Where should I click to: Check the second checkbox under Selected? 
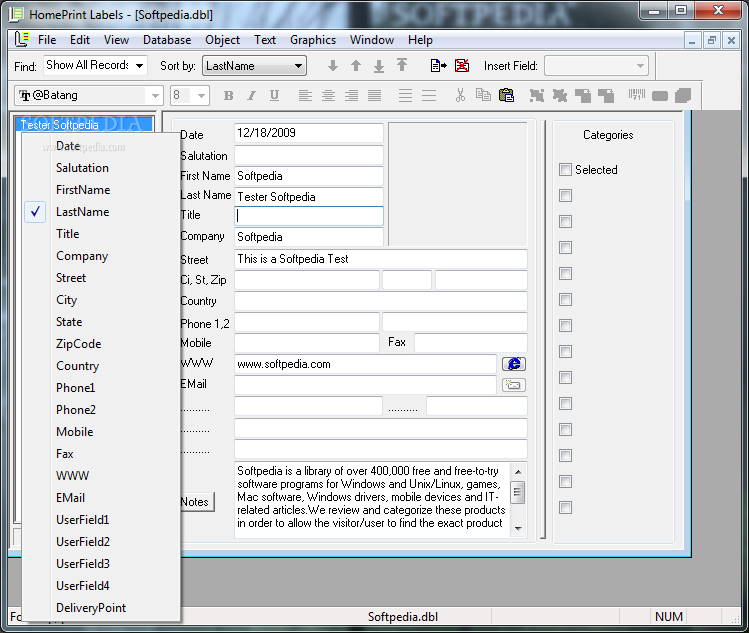[x=565, y=222]
